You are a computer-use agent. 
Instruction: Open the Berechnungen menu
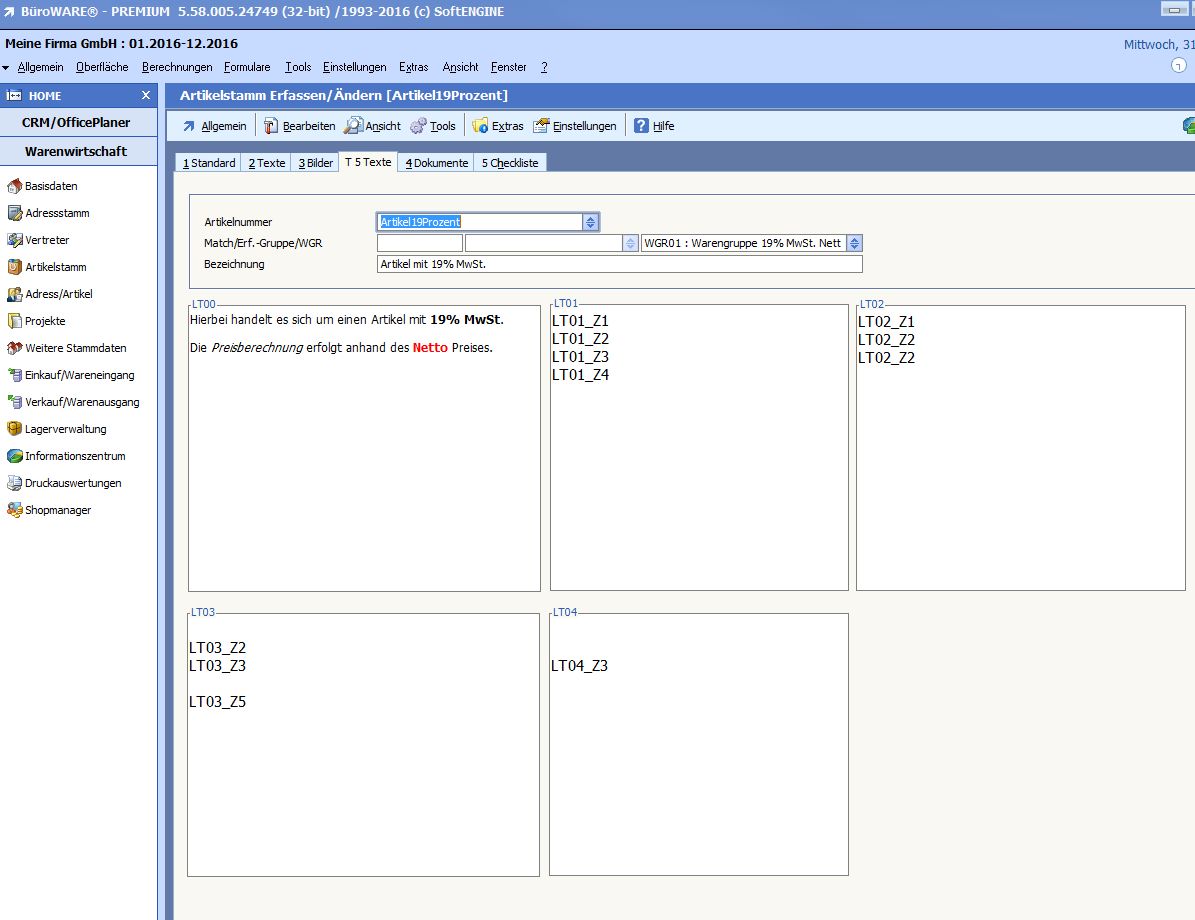[177, 67]
